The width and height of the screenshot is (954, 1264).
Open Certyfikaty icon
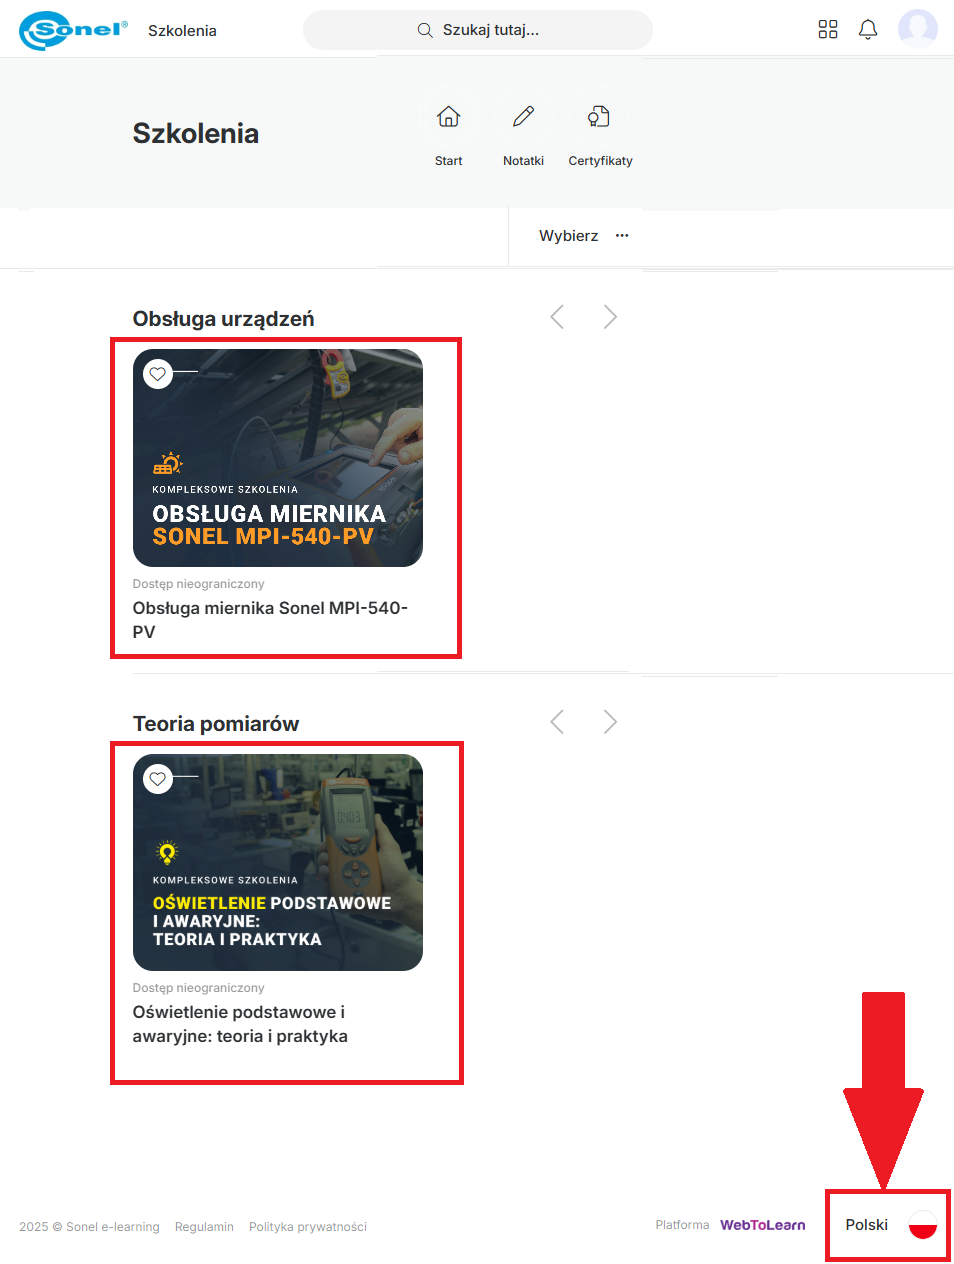click(599, 117)
